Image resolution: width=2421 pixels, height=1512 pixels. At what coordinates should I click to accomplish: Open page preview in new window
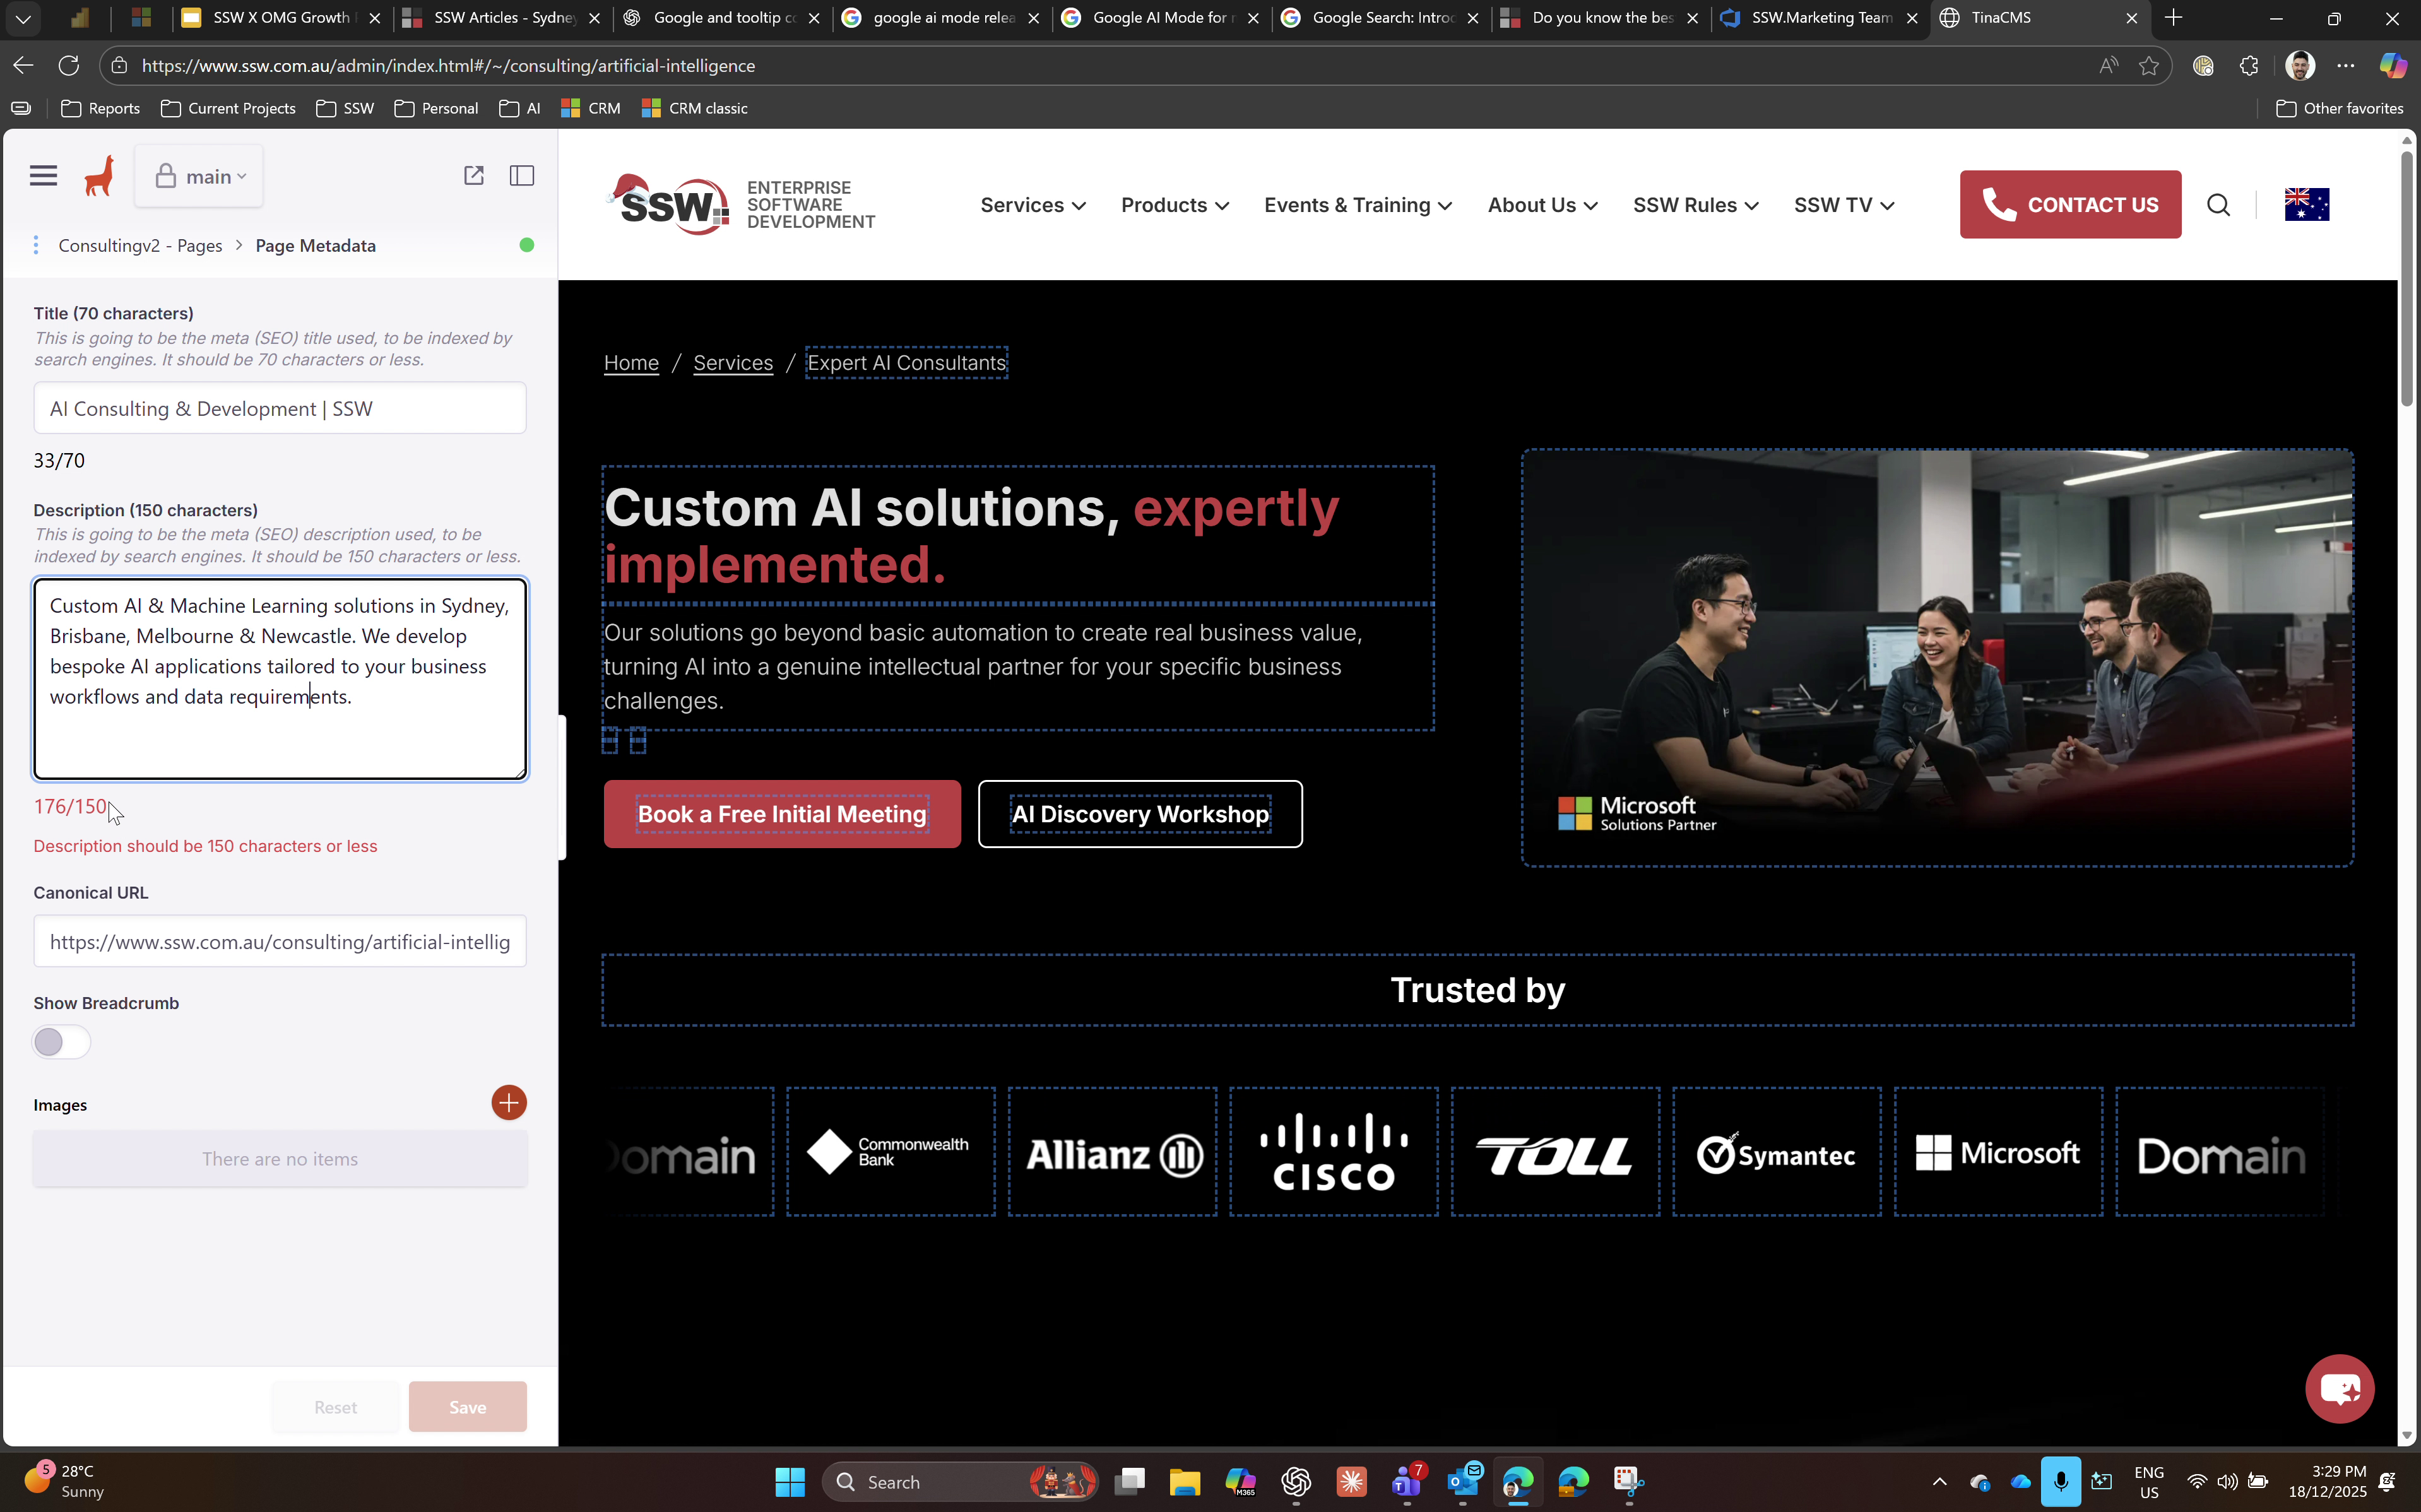[474, 175]
